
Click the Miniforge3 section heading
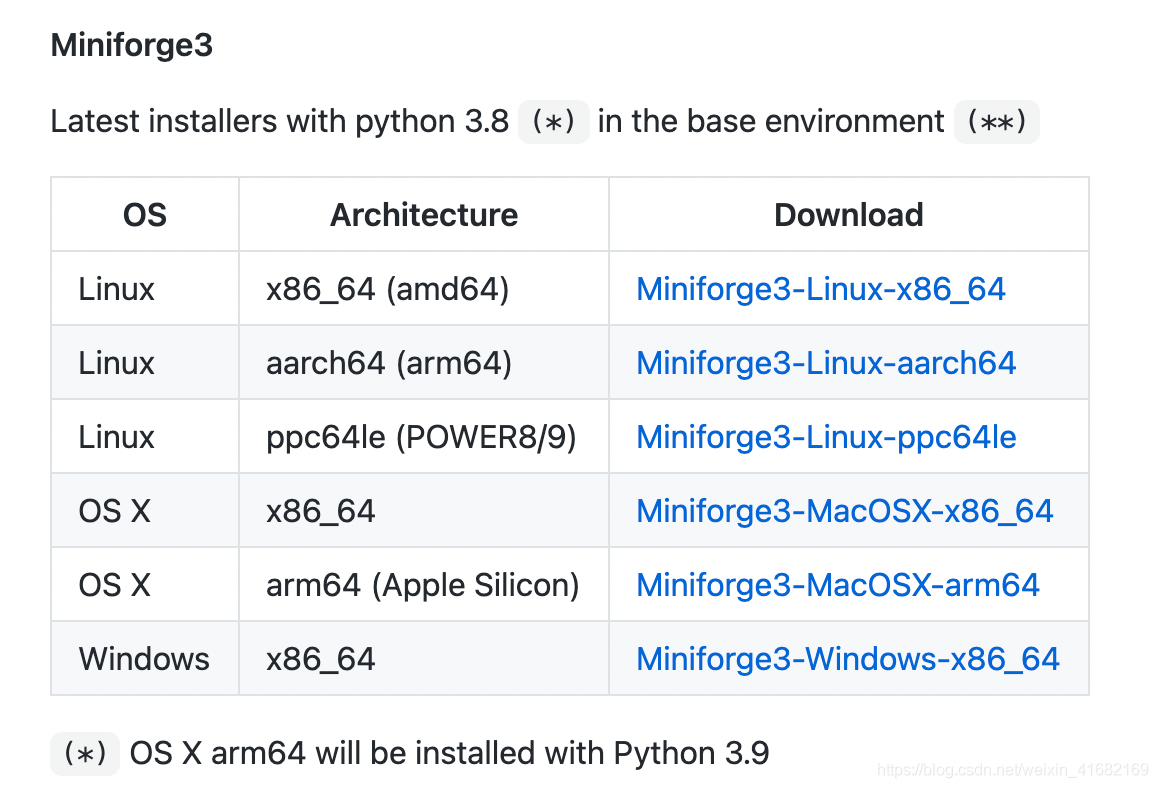(x=131, y=45)
